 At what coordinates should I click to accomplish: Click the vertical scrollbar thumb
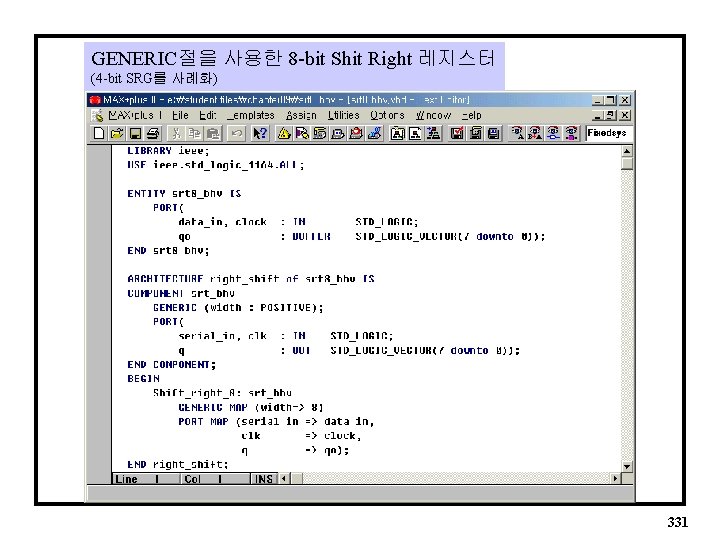click(627, 163)
